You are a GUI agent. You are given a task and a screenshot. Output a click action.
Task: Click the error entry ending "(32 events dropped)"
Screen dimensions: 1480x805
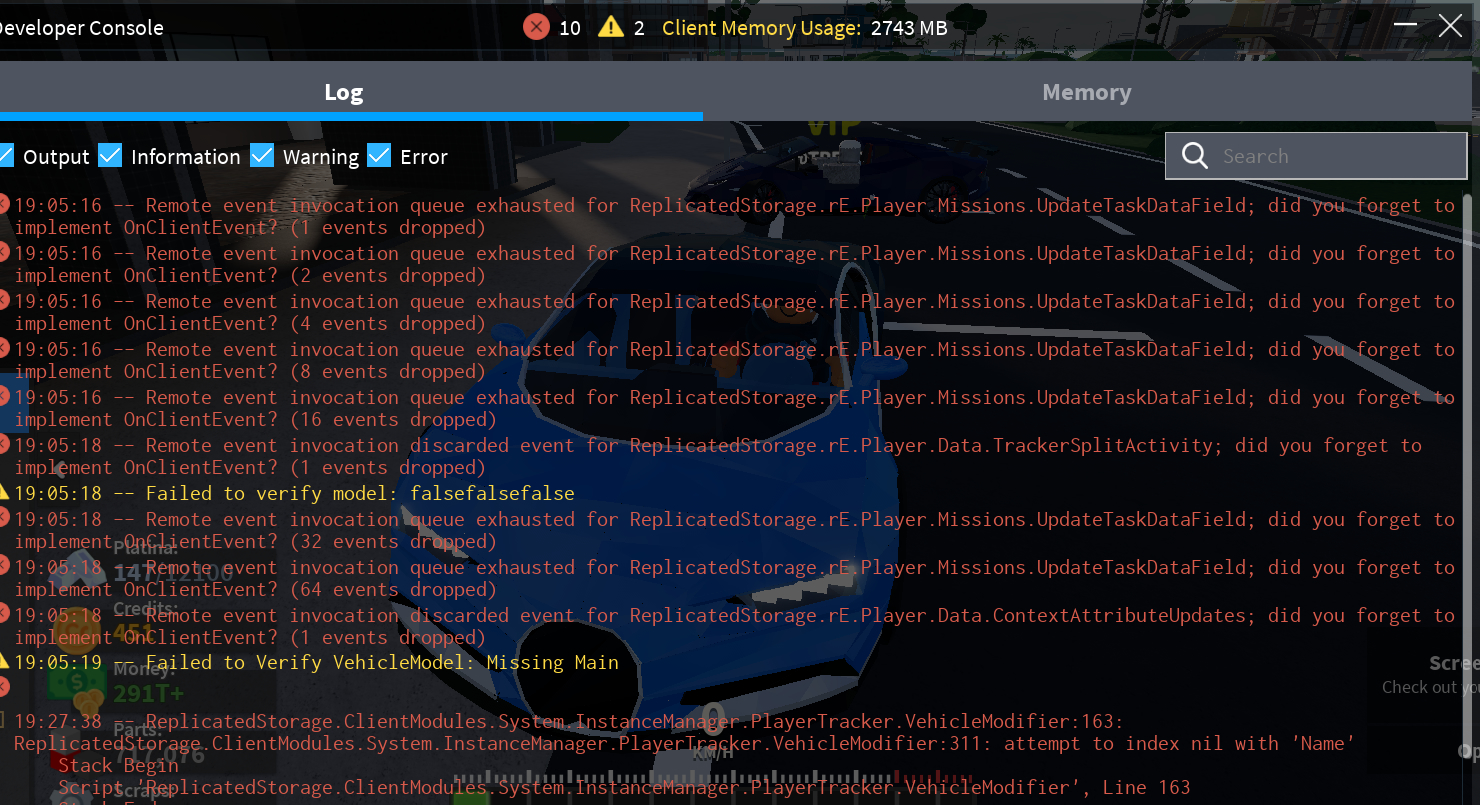[734, 530]
